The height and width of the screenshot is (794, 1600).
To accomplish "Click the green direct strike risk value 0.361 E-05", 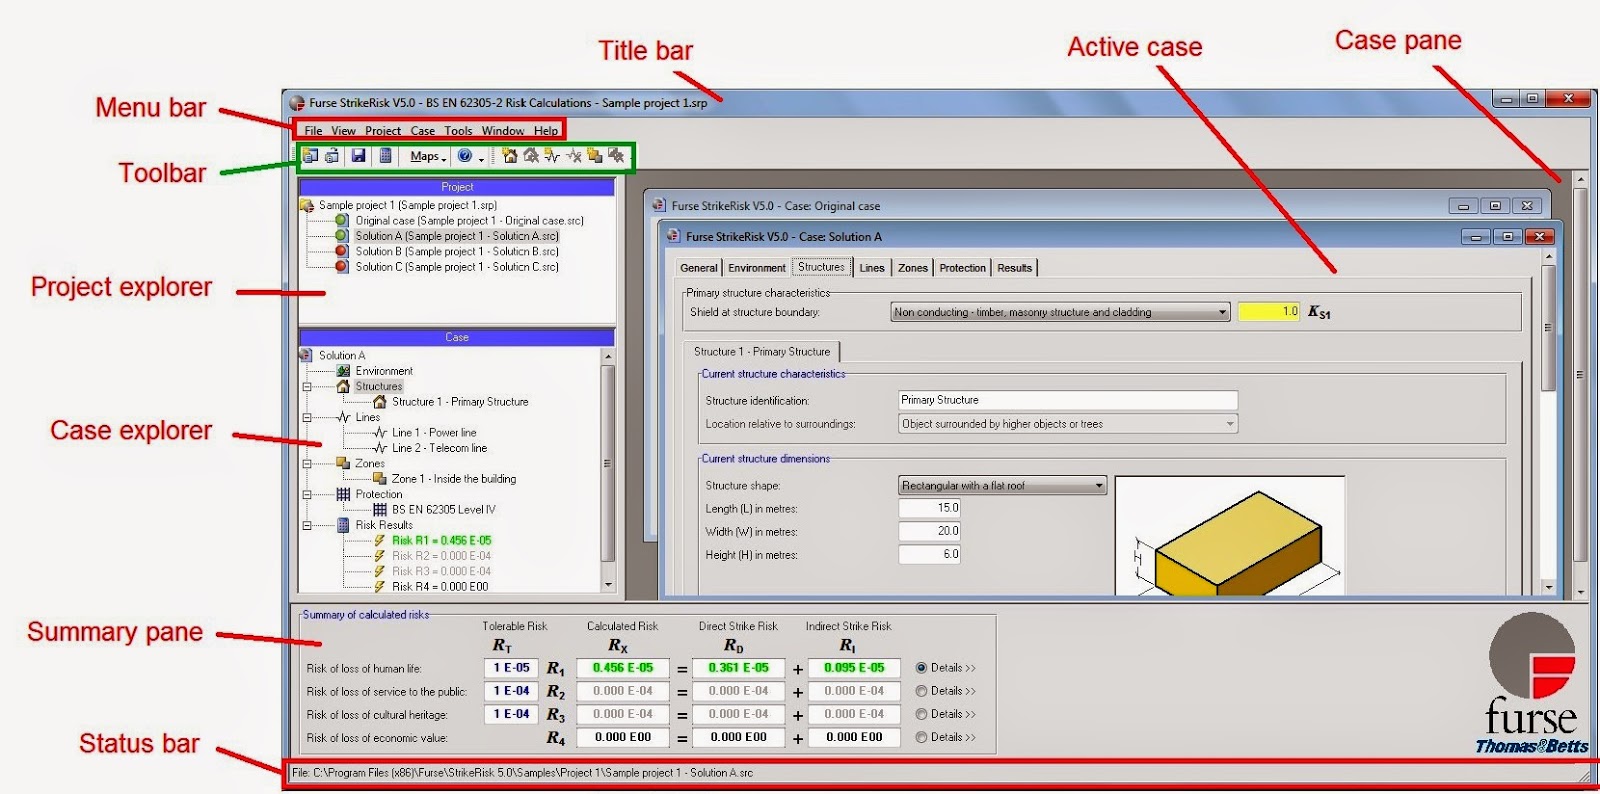I will (738, 668).
